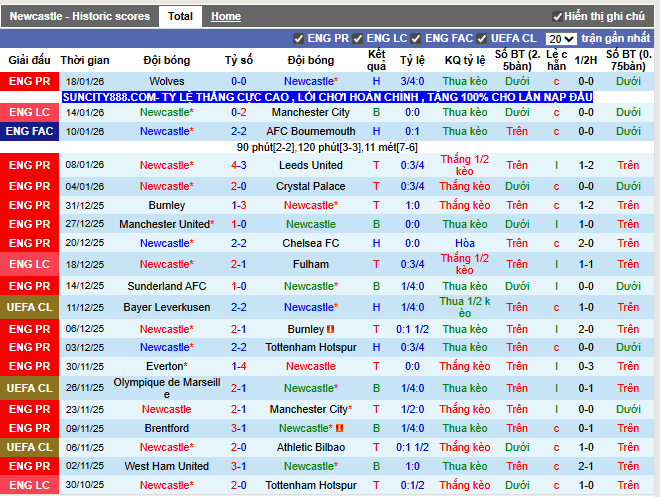Uncheck the ENG FAC filter checkbox
This screenshot has height=497, width=661.
pyautogui.click(x=416, y=39)
